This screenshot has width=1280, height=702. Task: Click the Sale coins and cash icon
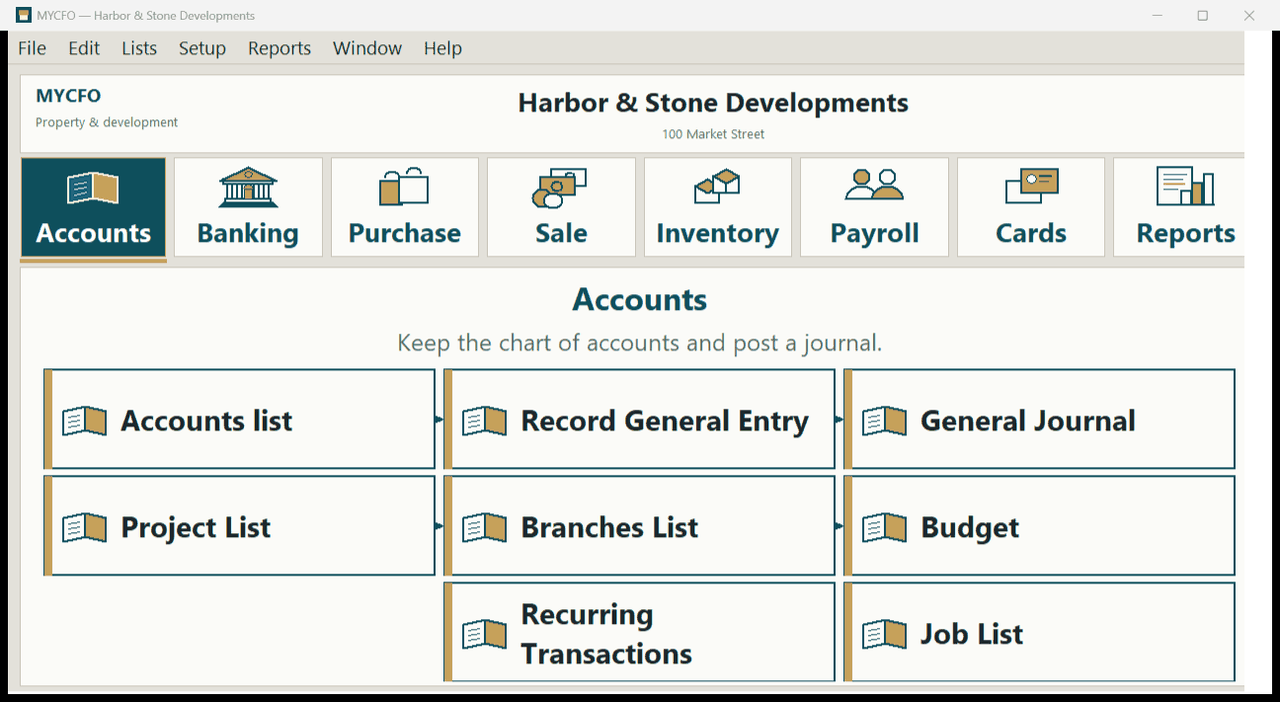(x=560, y=188)
